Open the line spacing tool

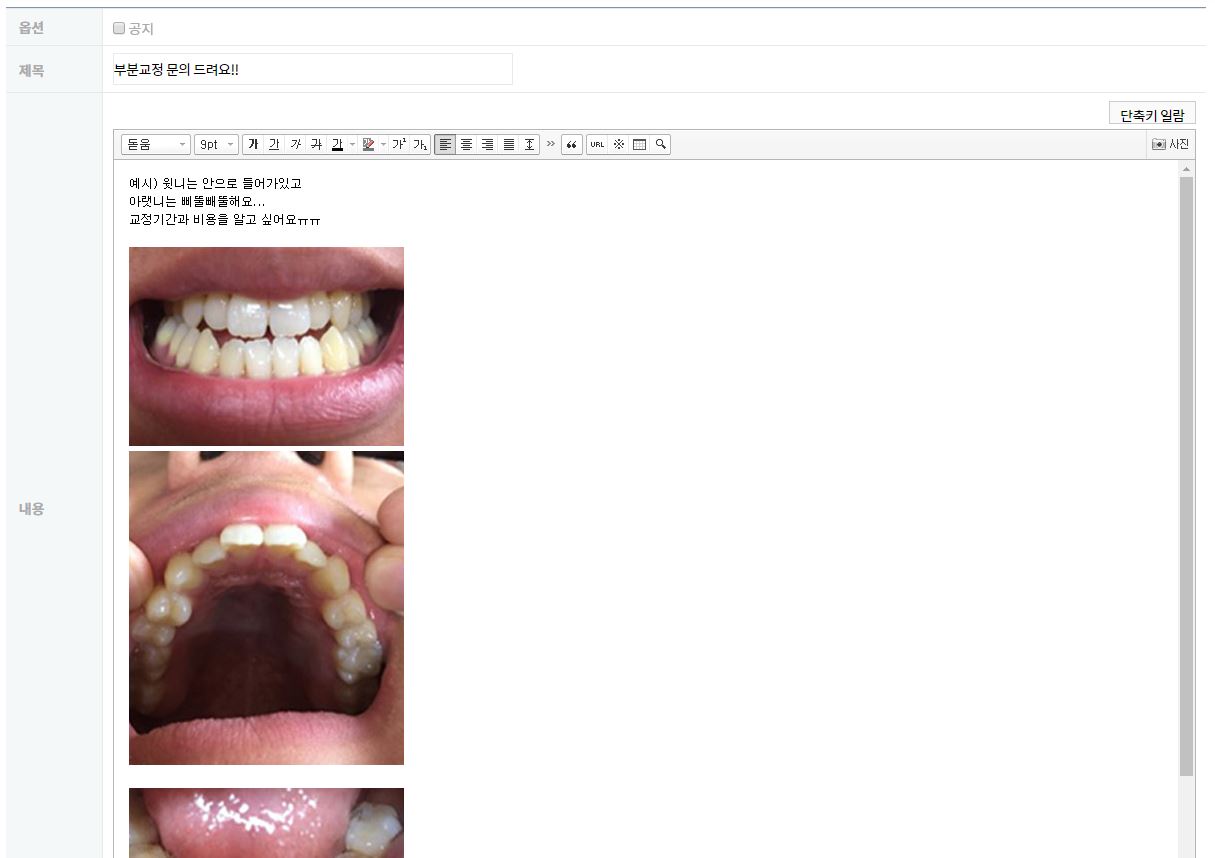pyautogui.click(x=529, y=144)
